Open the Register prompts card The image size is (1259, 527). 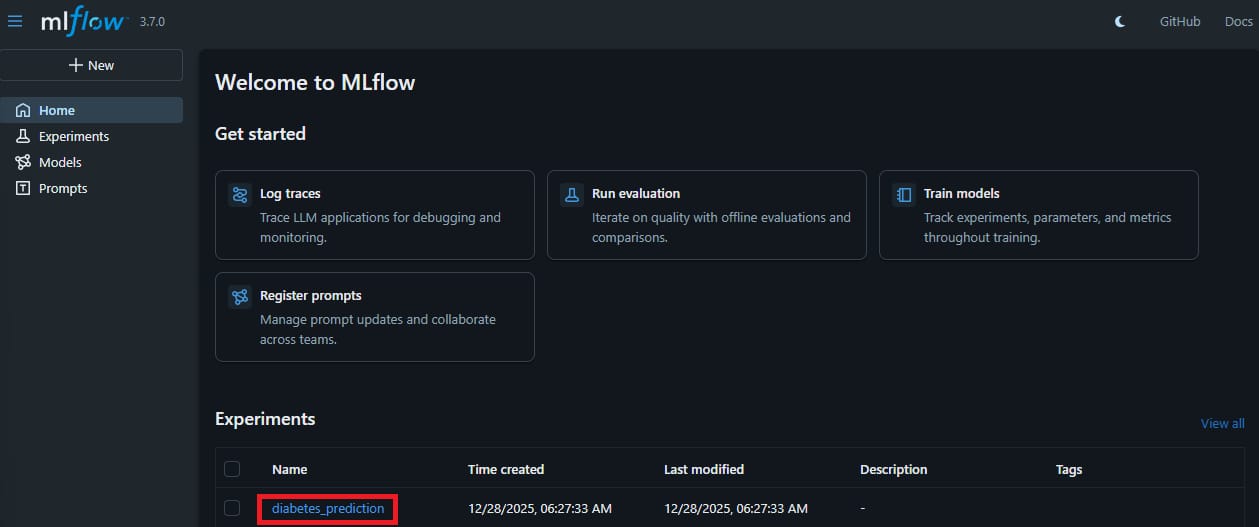(x=375, y=317)
